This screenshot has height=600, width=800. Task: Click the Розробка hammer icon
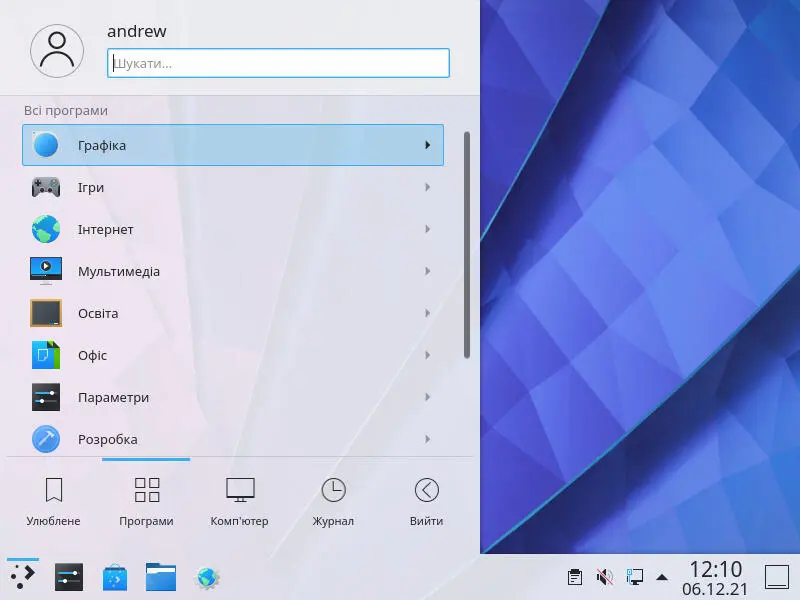pyautogui.click(x=45, y=439)
